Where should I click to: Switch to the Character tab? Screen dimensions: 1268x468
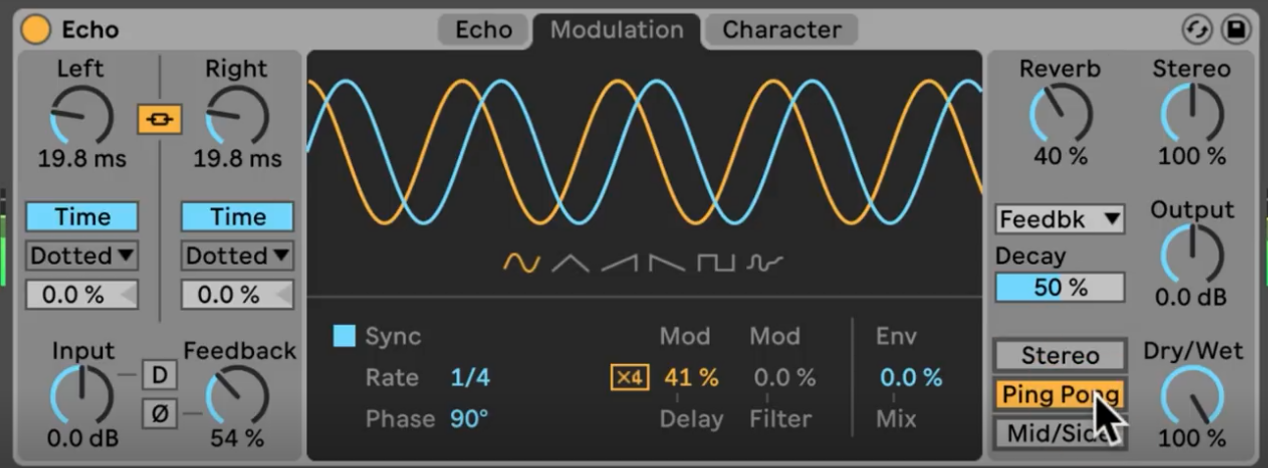782,30
